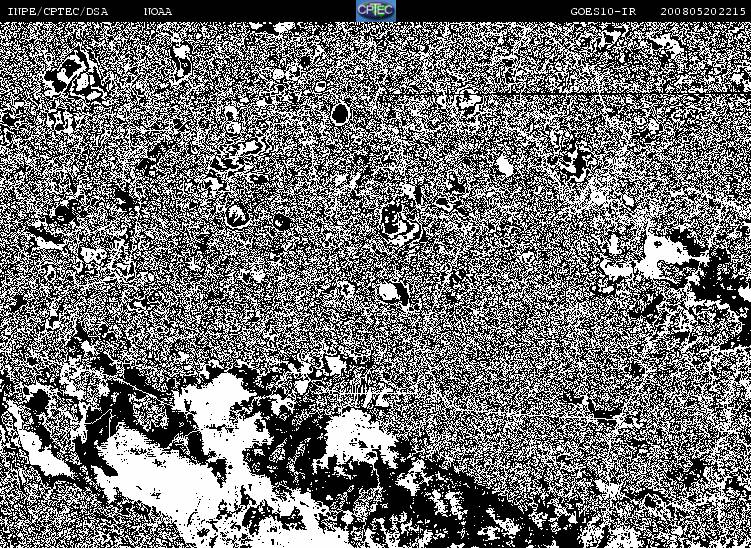
Task: Select the GOES10-IR satellite label
Action: (x=603, y=11)
